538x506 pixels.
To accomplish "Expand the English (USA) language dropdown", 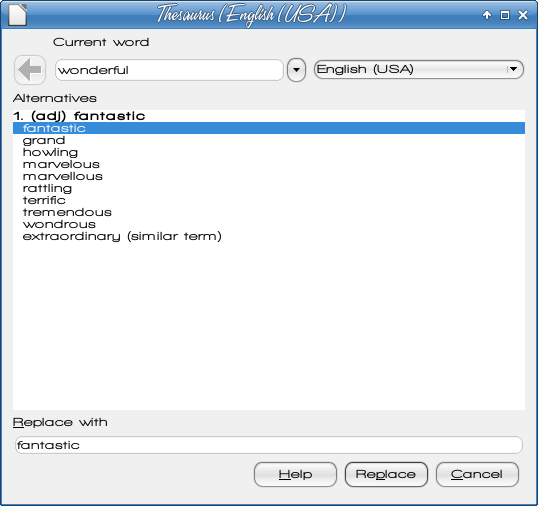I will 419,69.
